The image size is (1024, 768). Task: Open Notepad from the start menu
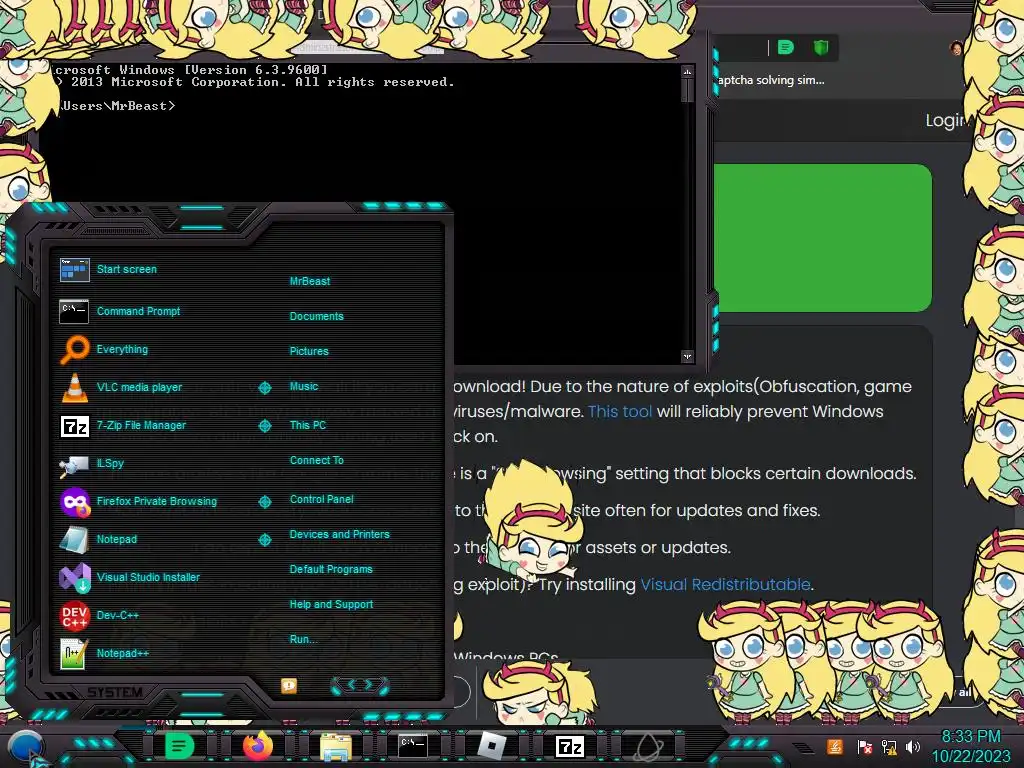coord(99,539)
